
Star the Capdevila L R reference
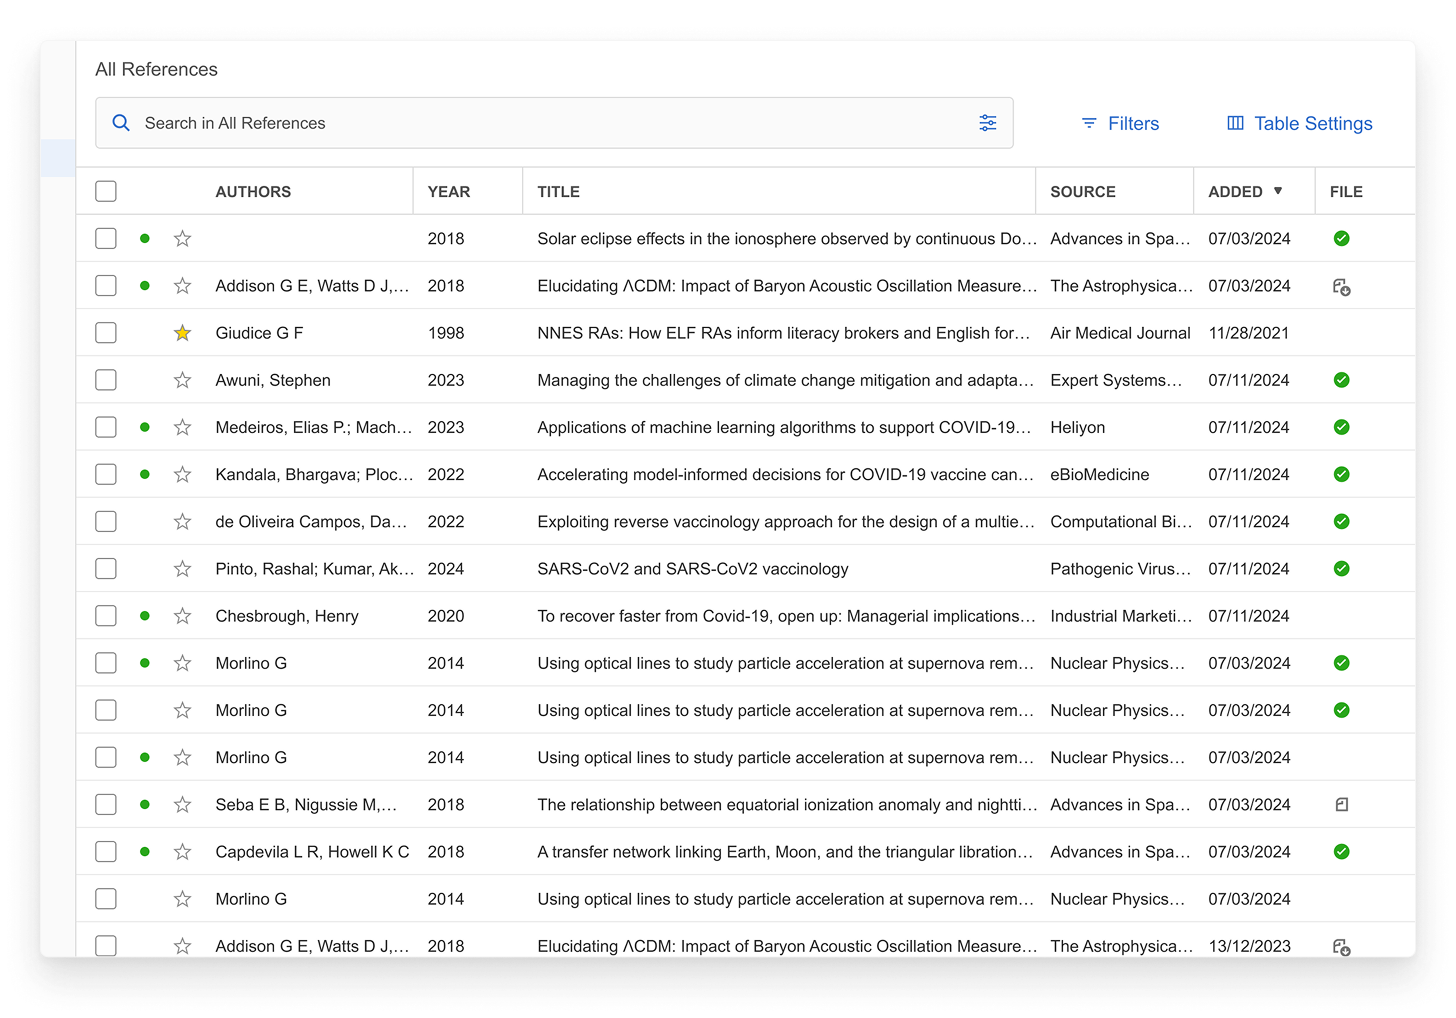[x=182, y=852]
